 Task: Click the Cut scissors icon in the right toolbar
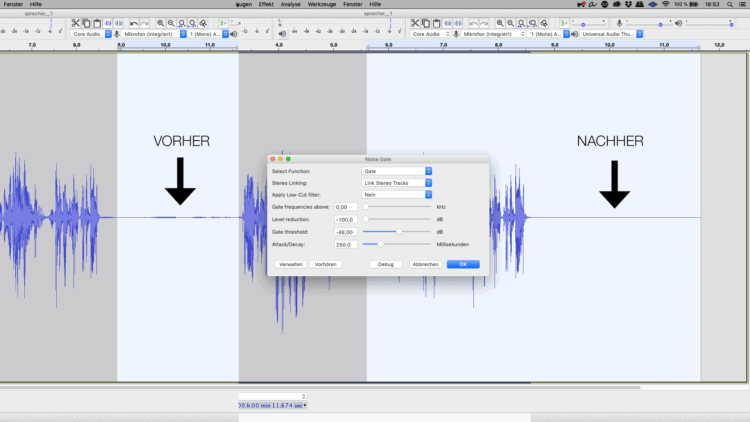click(x=414, y=23)
